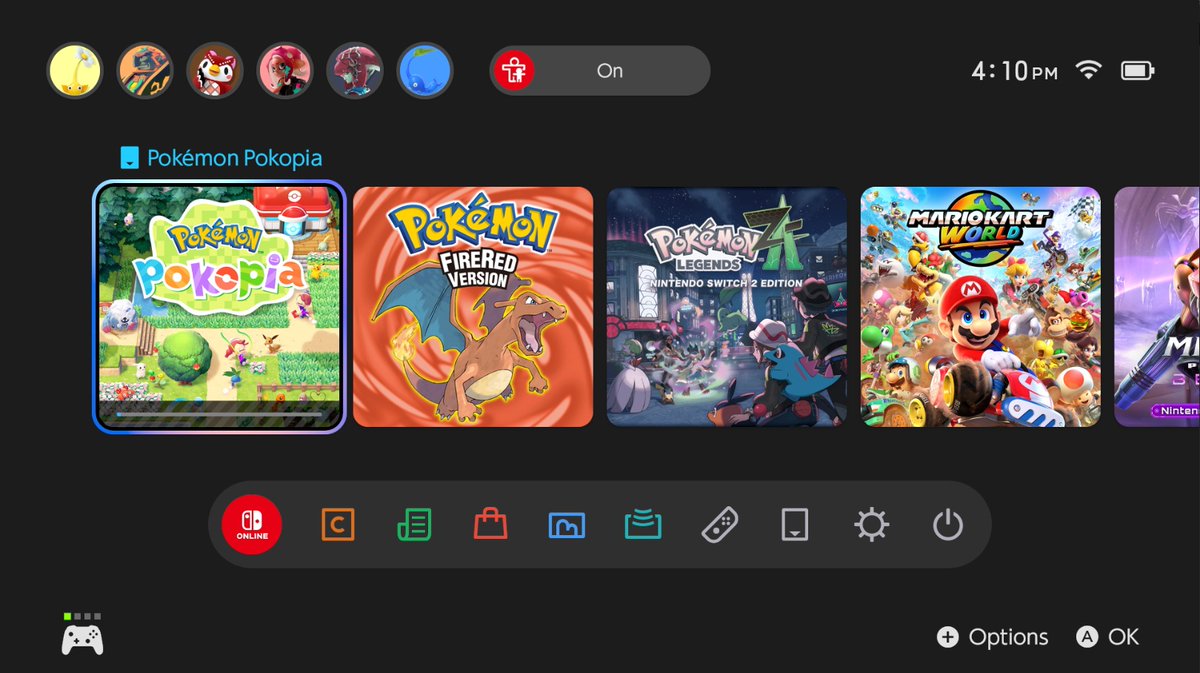Select the second user avatar in orange
Image resolution: width=1200 pixels, height=673 pixels.
145,70
